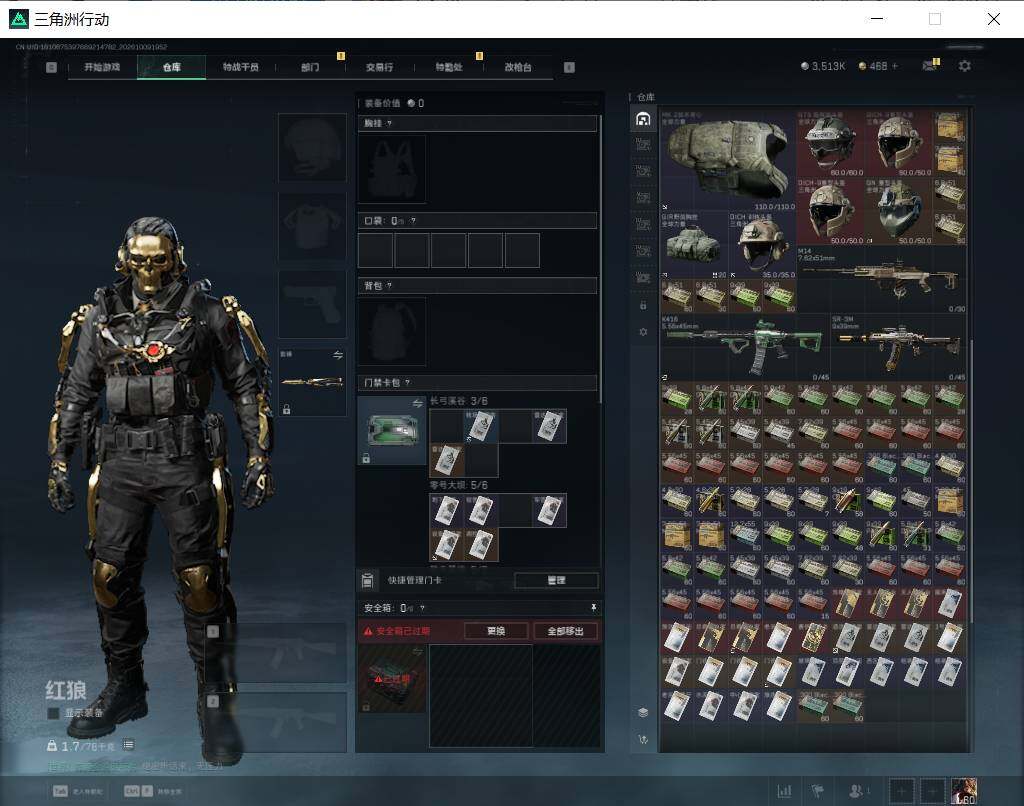Open the statistics bar chart icon

[784, 791]
